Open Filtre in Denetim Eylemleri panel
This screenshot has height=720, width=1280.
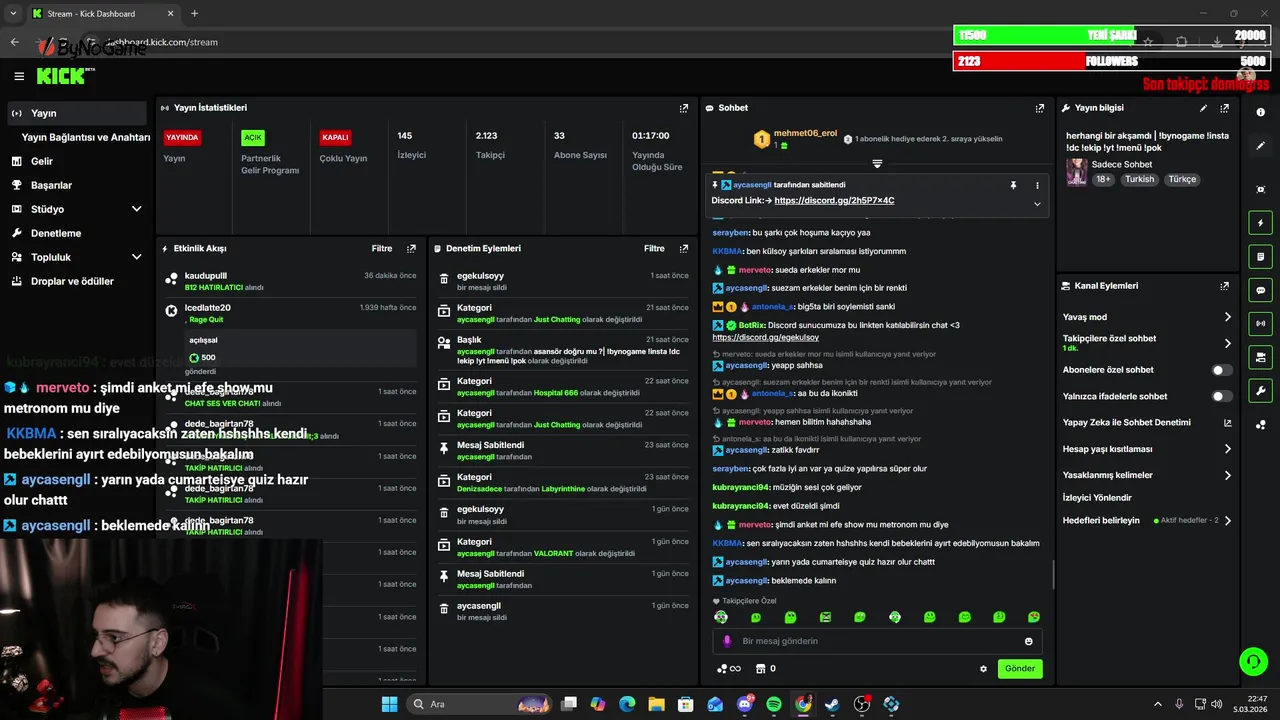point(654,249)
